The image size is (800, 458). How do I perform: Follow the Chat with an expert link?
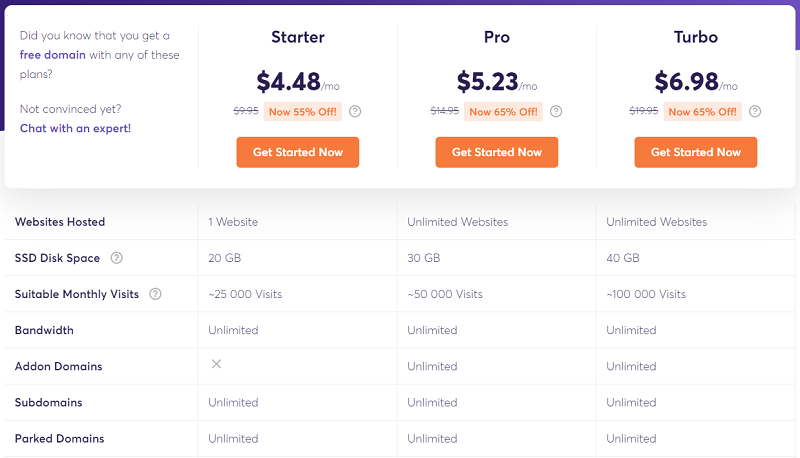(x=76, y=128)
